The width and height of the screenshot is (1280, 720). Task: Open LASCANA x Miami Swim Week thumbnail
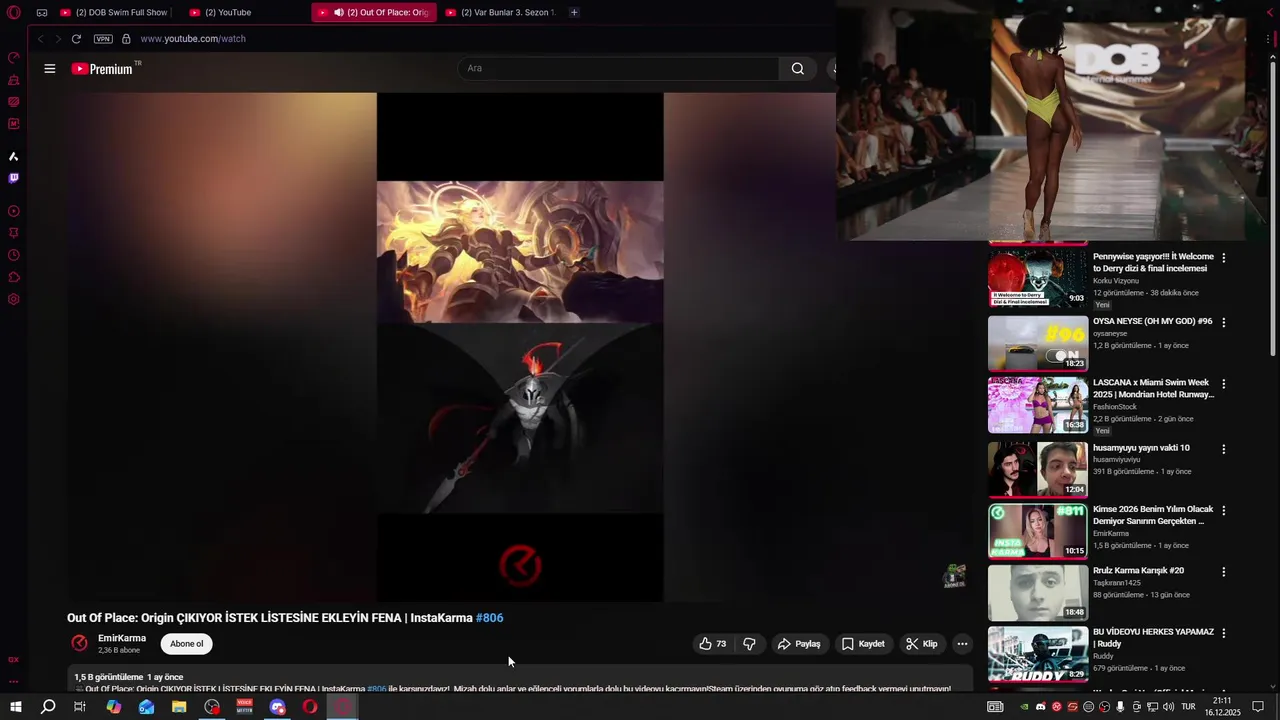tap(1038, 405)
